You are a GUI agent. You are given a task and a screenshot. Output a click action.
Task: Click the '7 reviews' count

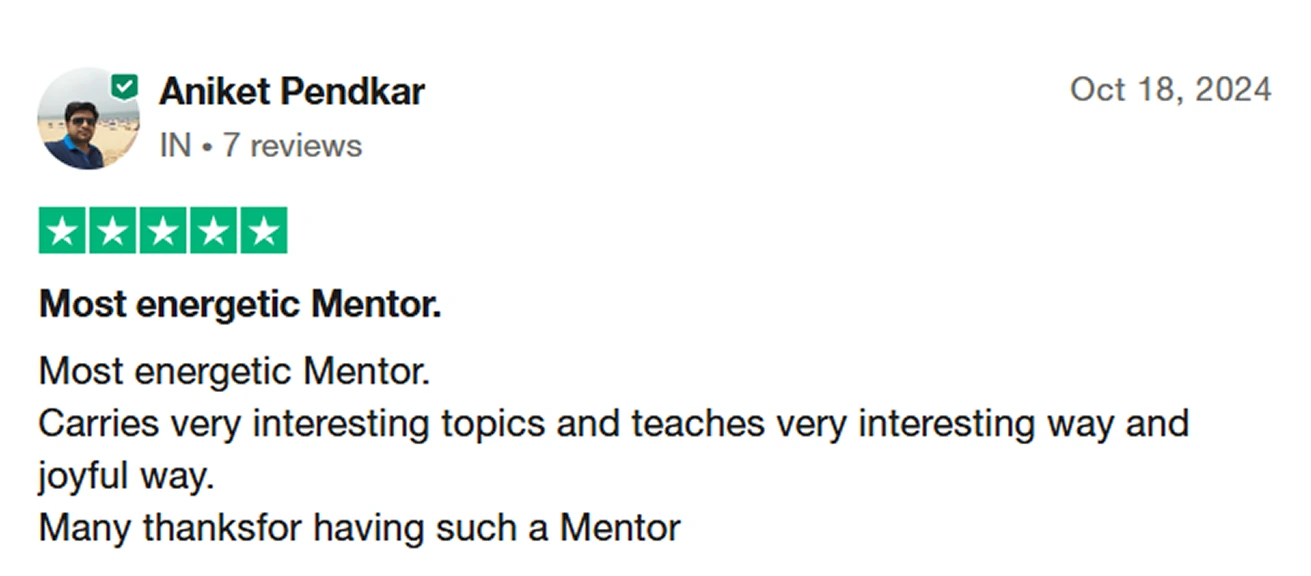292,146
